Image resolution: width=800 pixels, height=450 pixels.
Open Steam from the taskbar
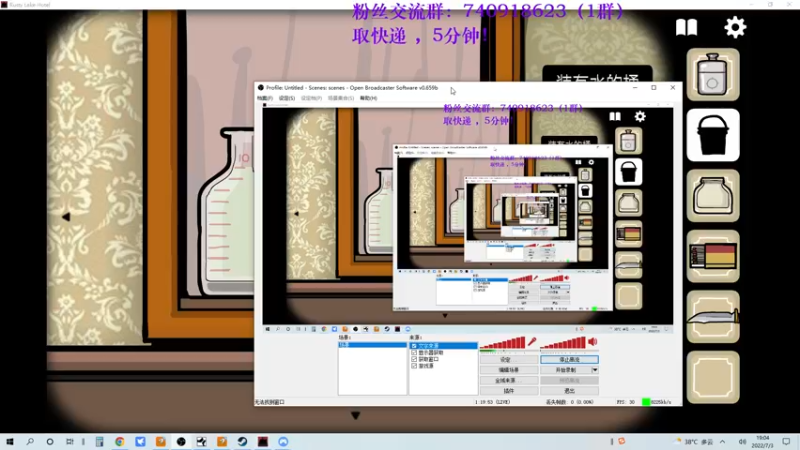[x=242, y=441]
